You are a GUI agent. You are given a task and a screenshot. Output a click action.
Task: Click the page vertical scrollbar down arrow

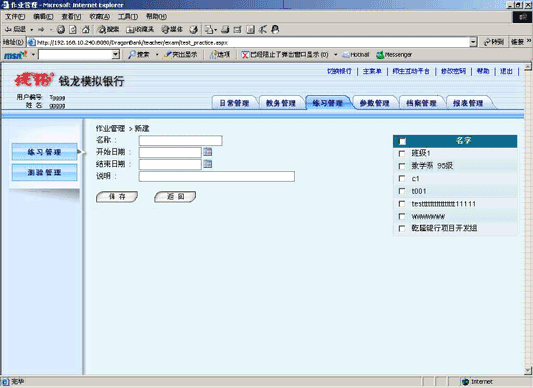[x=528, y=370]
